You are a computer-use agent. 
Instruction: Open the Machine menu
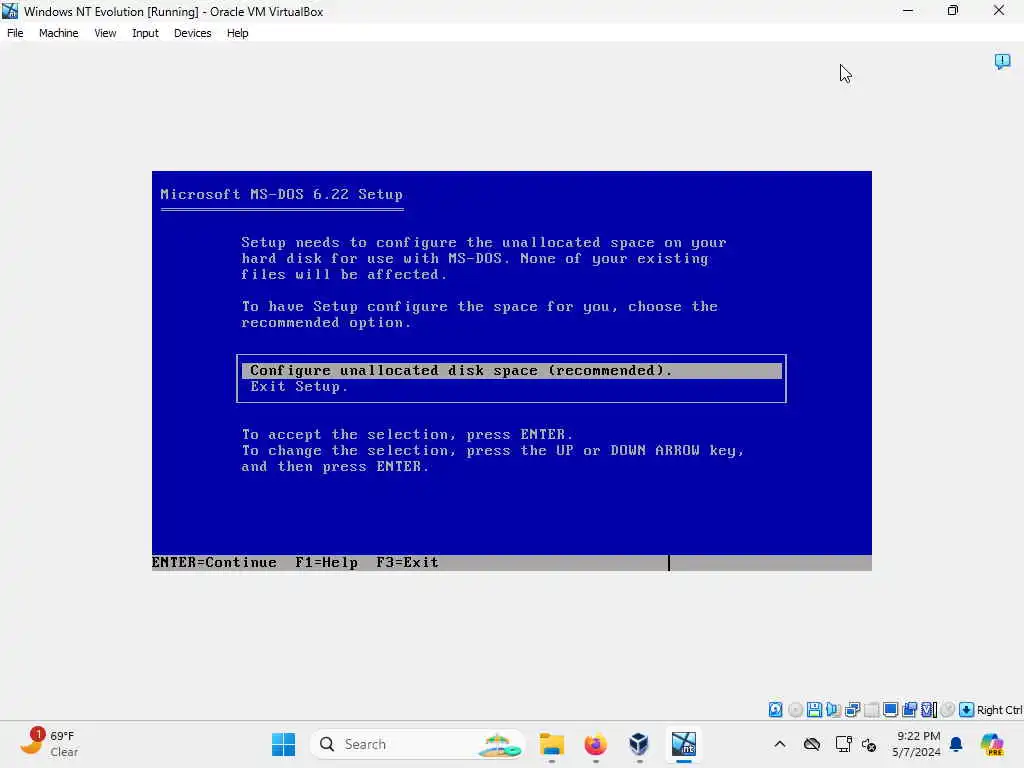58,33
